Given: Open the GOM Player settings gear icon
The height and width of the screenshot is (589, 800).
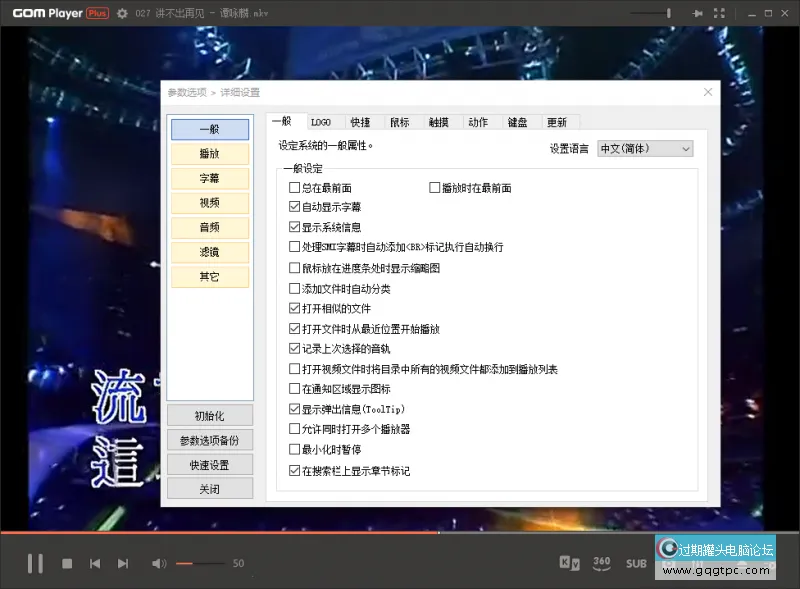Looking at the screenshot, I should tap(120, 14).
